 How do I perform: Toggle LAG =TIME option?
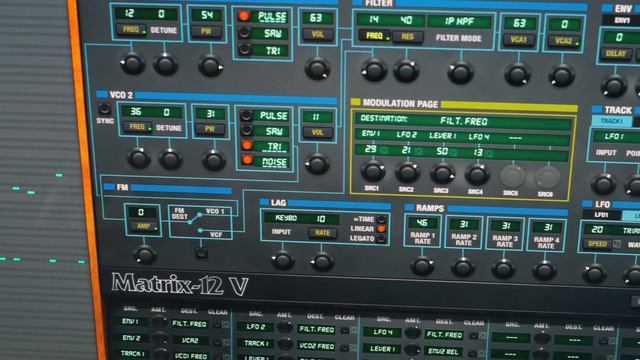(x=381, y=219)
